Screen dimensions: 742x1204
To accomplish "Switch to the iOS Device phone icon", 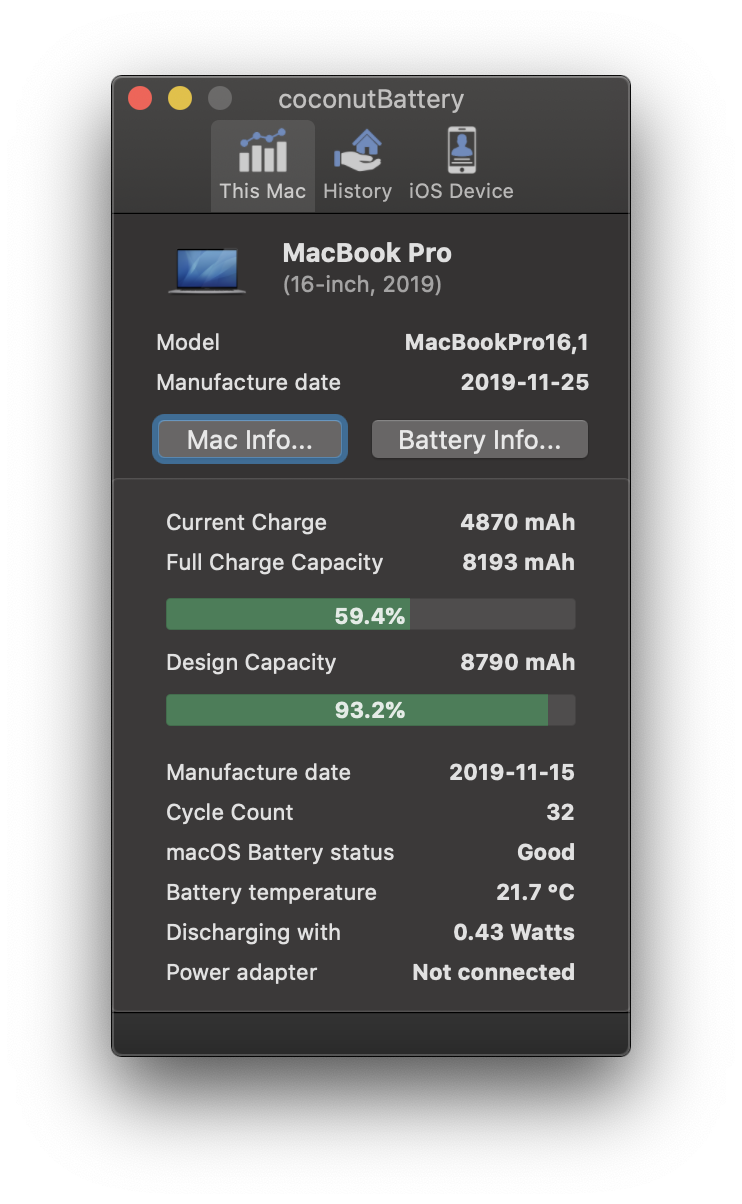I will pos(461,151).
